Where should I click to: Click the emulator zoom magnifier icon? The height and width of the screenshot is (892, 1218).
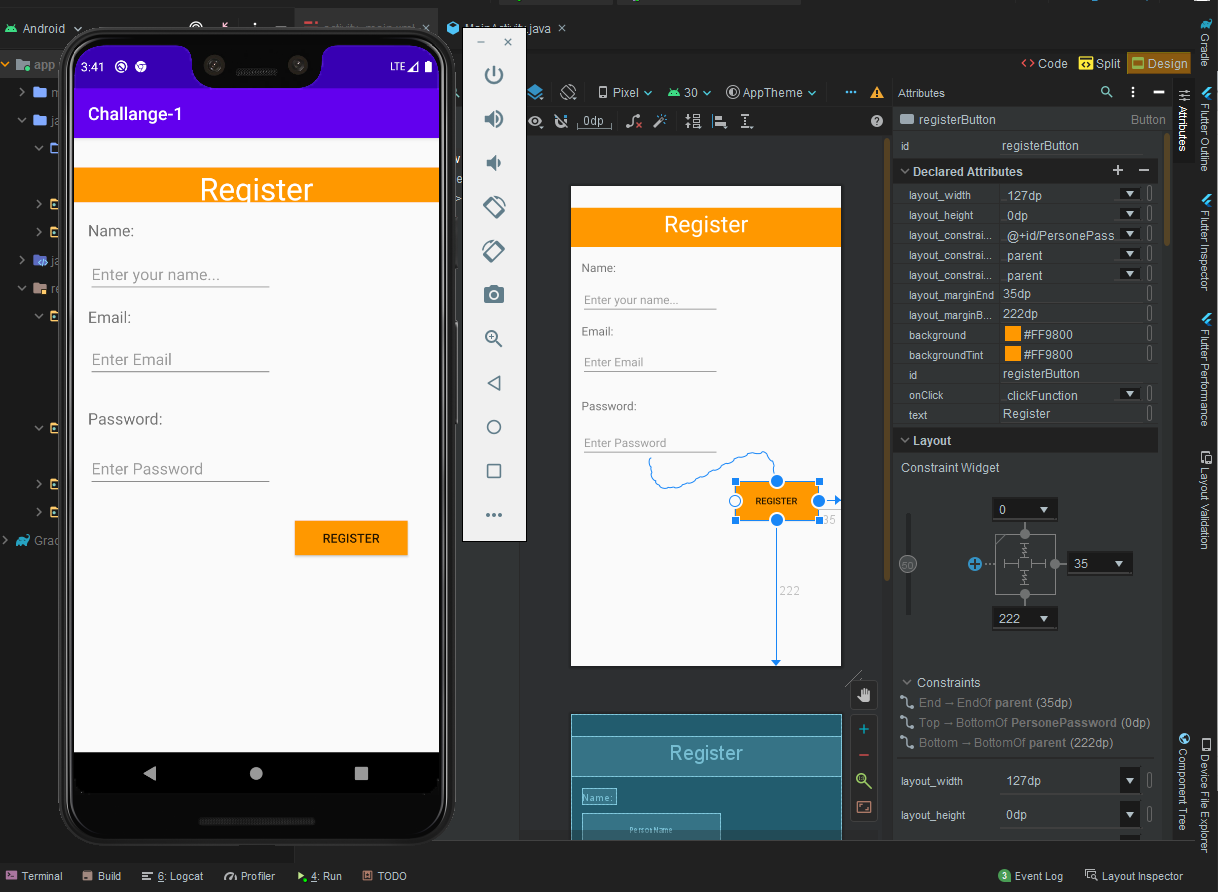click(x=494, y=339)
